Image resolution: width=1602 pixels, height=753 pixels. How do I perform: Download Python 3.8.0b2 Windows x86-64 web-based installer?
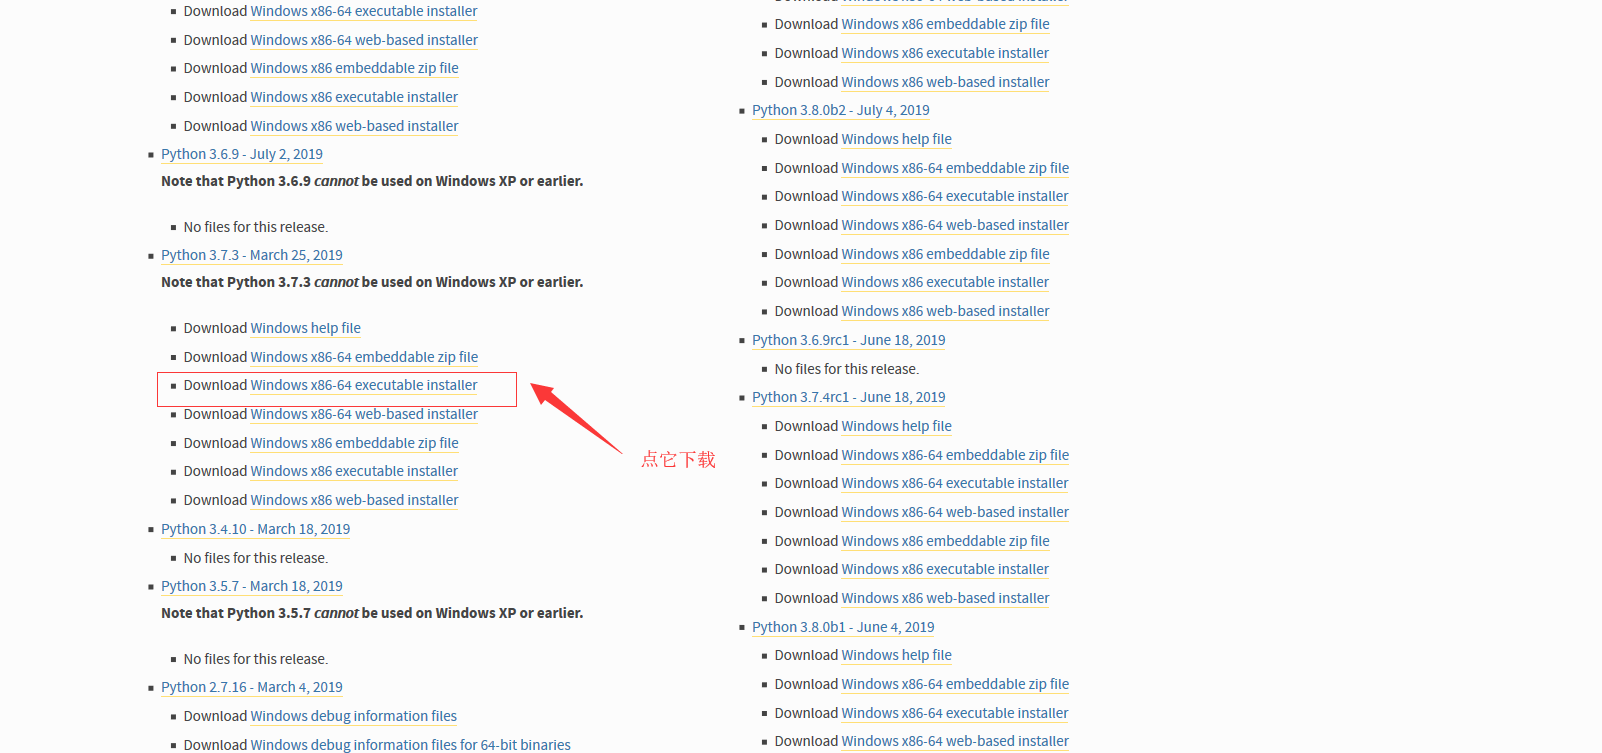point(955,225)
